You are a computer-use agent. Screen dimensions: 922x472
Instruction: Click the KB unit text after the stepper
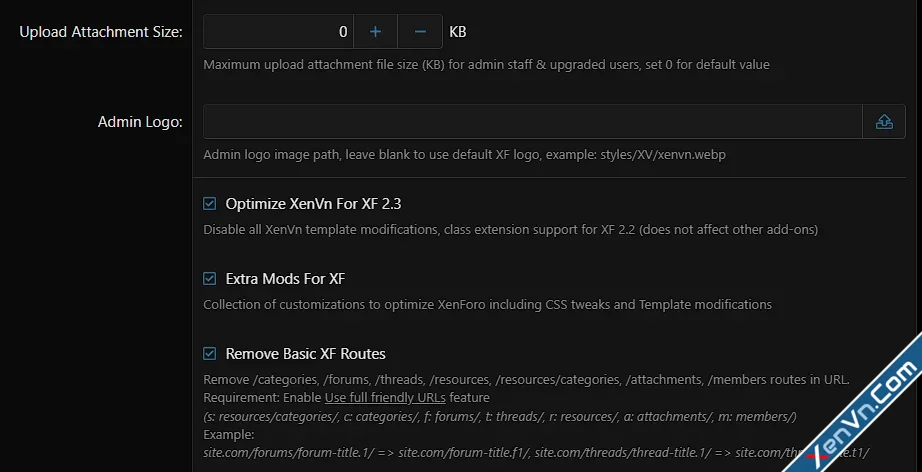click(458, 32)
